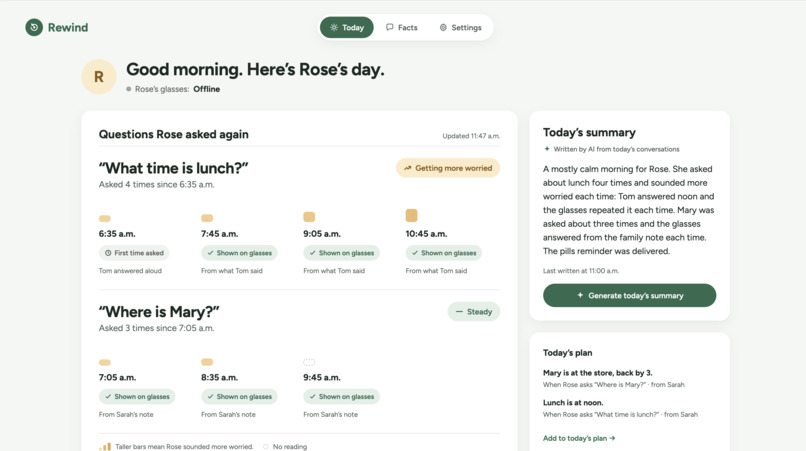Select the 7:45 a.m. worry bar

[207, 218]
